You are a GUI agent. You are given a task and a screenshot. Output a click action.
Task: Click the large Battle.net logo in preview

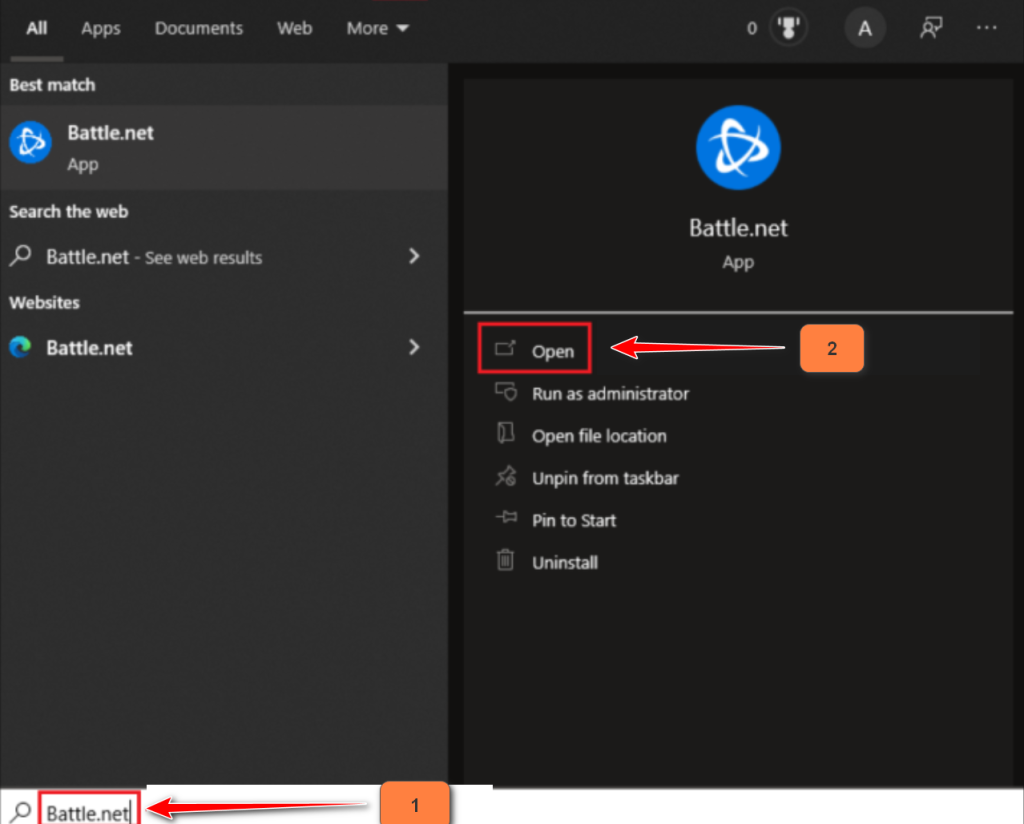tap(738, 148)
